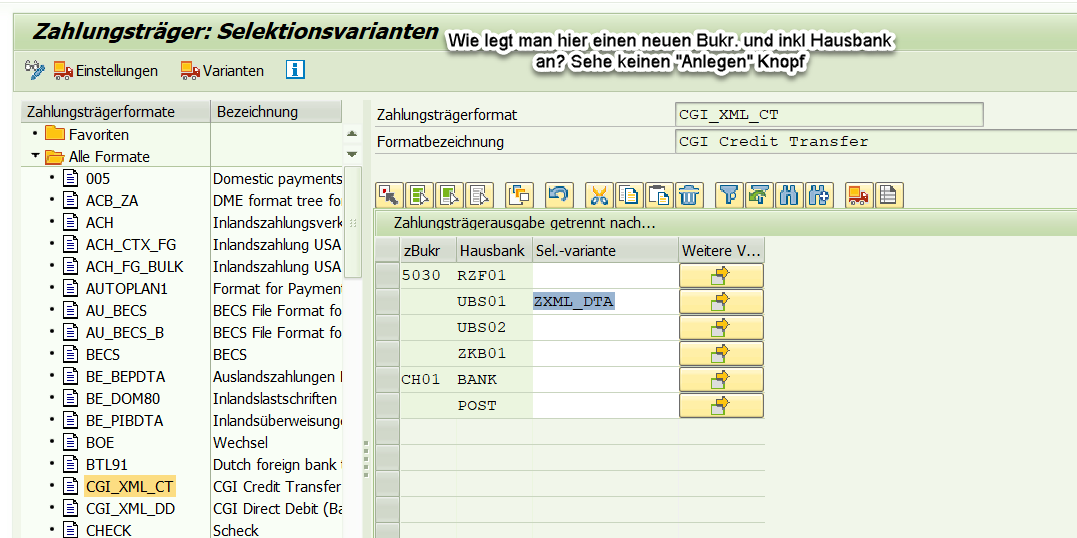Image resolution: width=1077 pixels, height=538 pixels.
Task: Click the Display/Change glasses-and-pencil icon
Action: [x=35, y=70]
